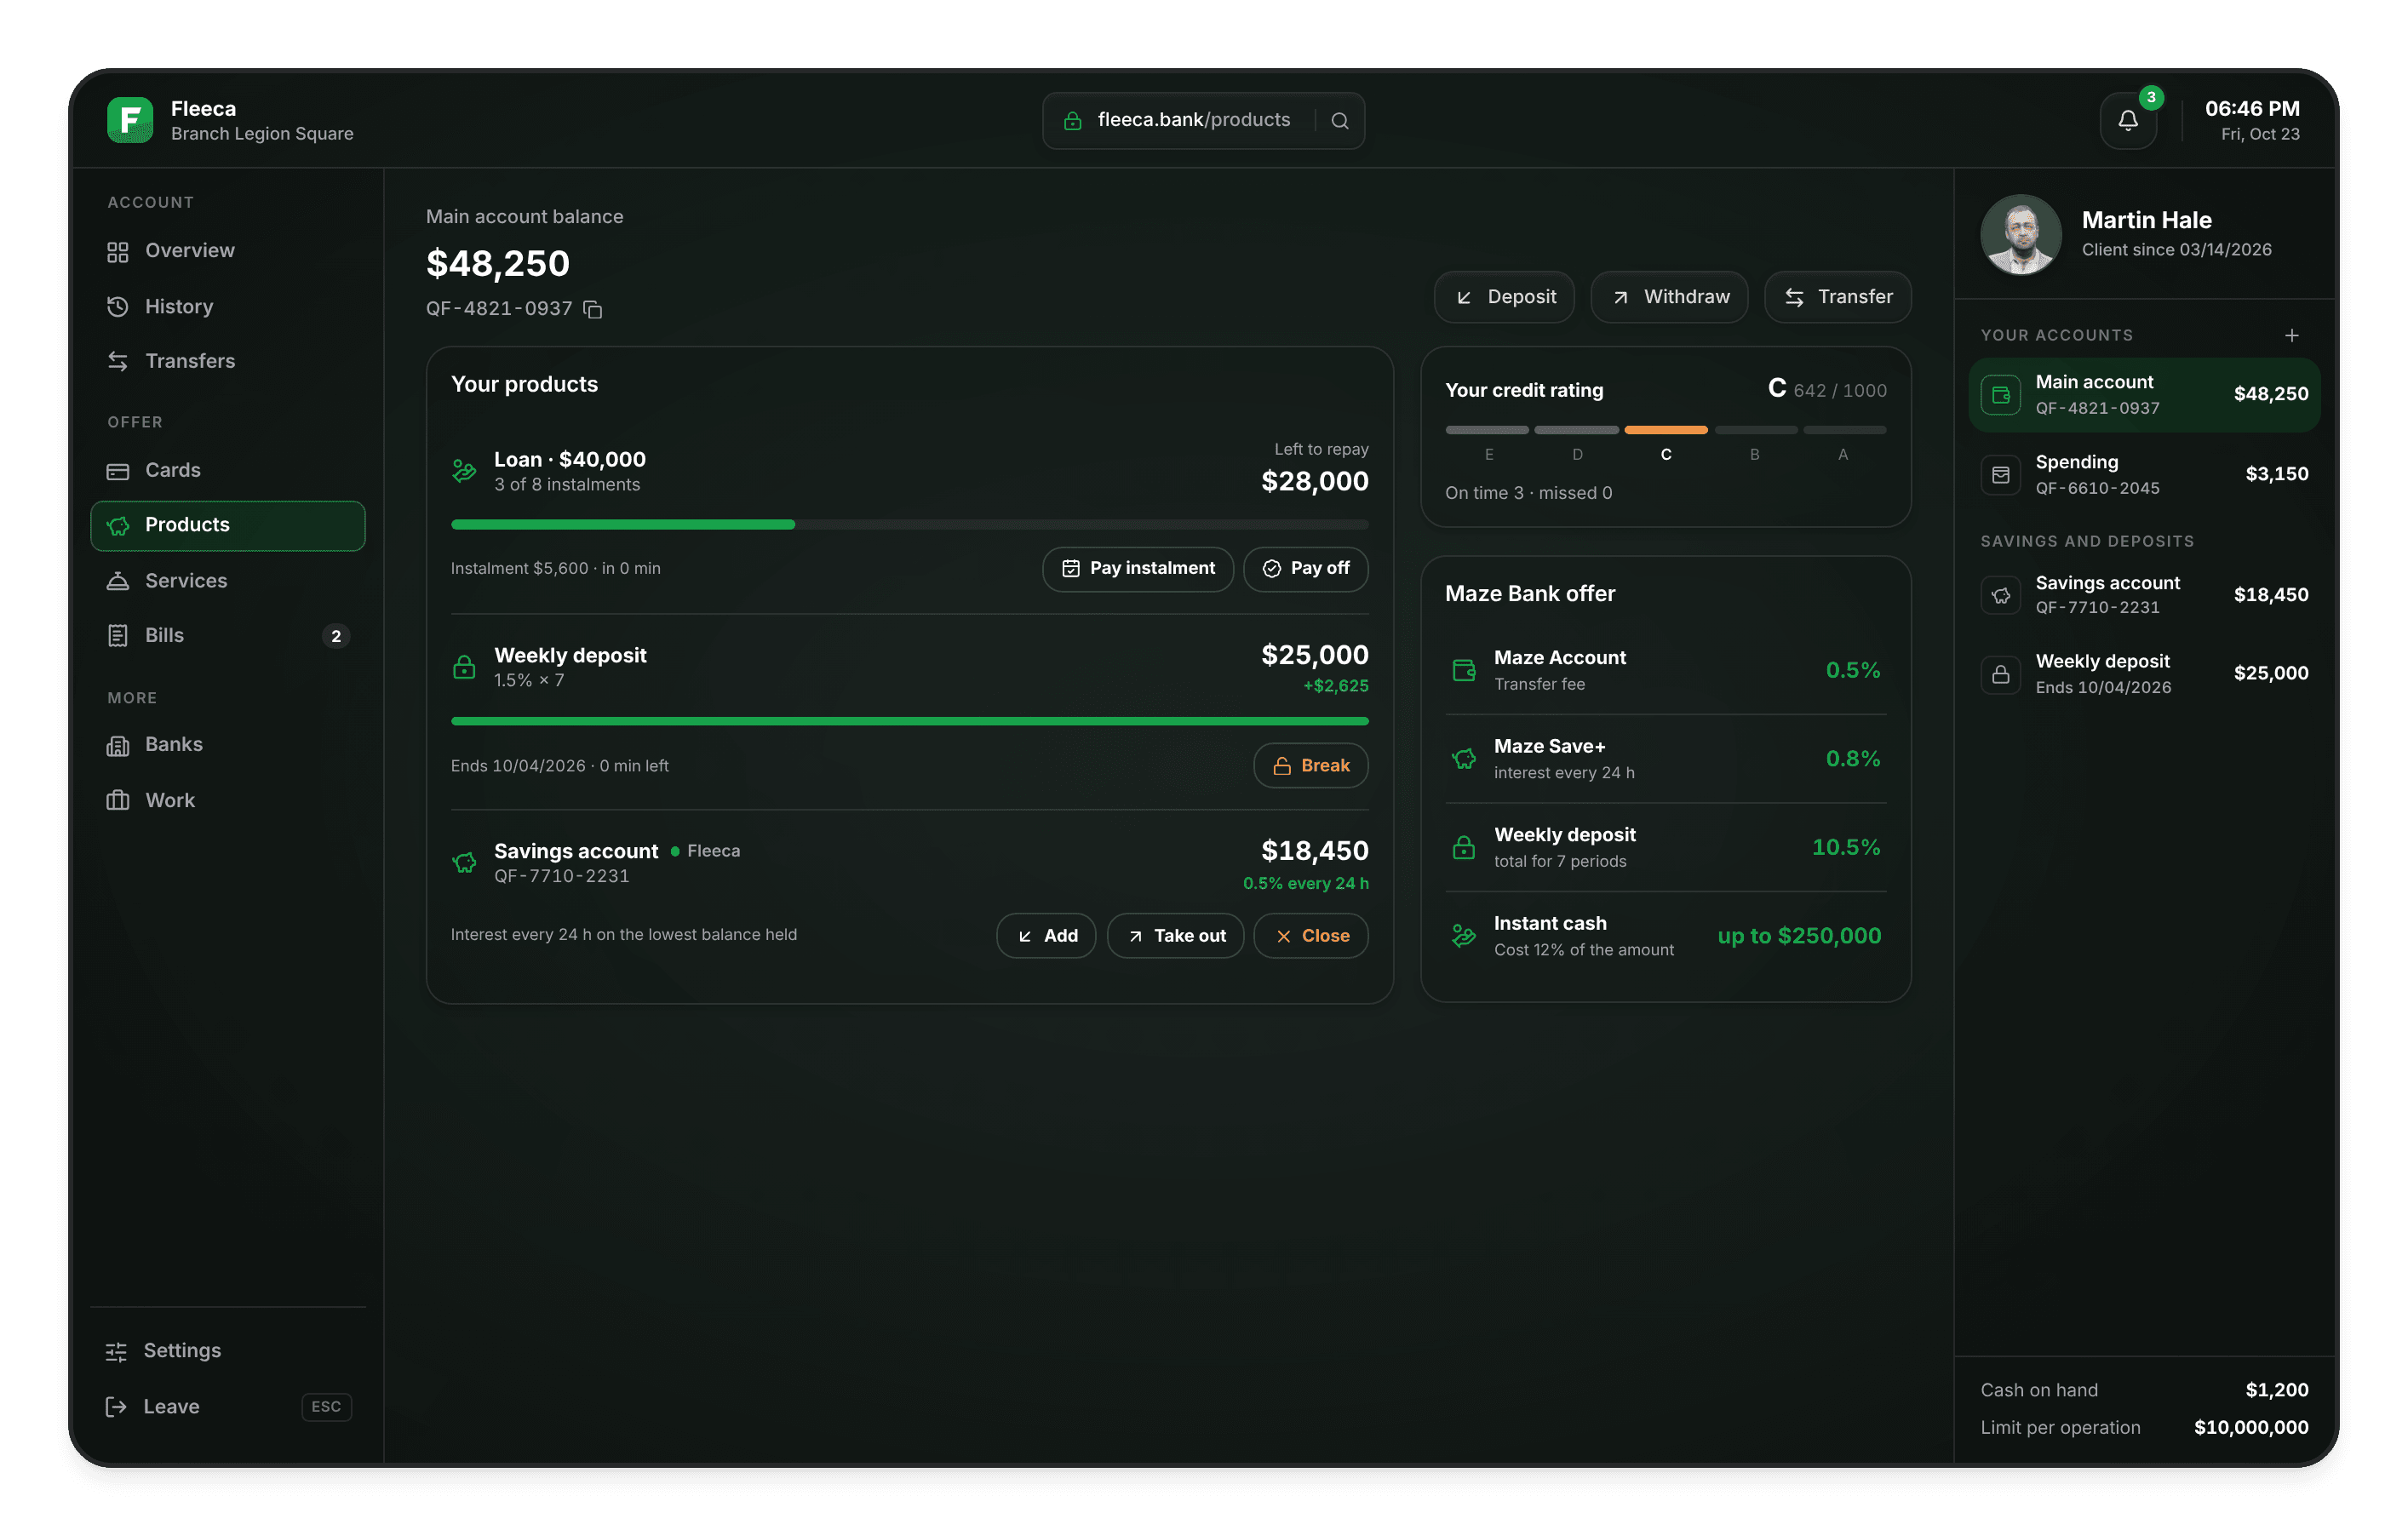Click the padlock icon in the address bar

(1073, 121)
